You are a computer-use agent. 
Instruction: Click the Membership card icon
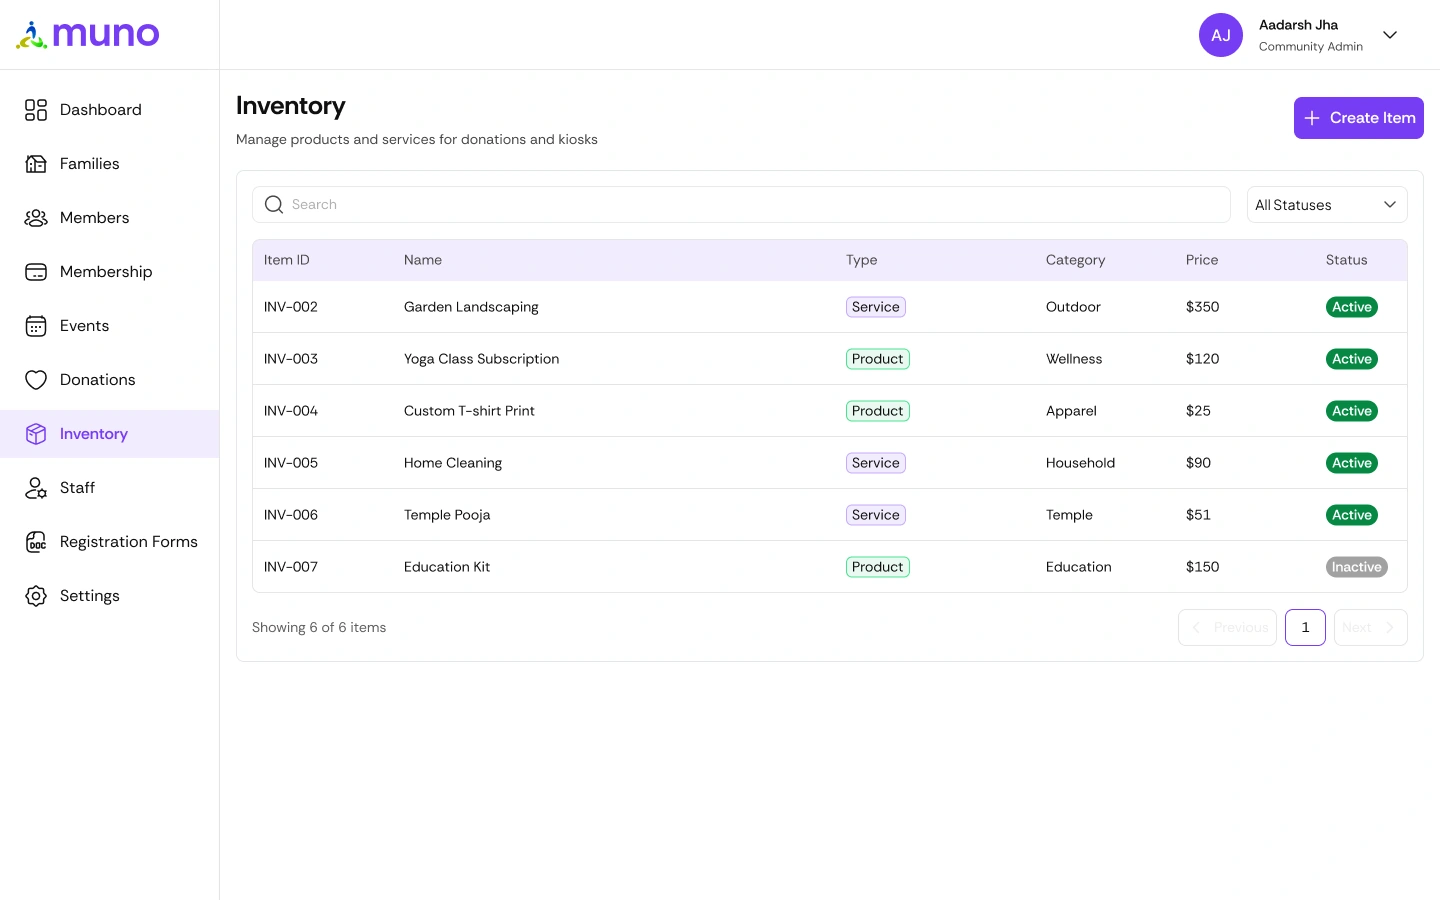[36, 272]
